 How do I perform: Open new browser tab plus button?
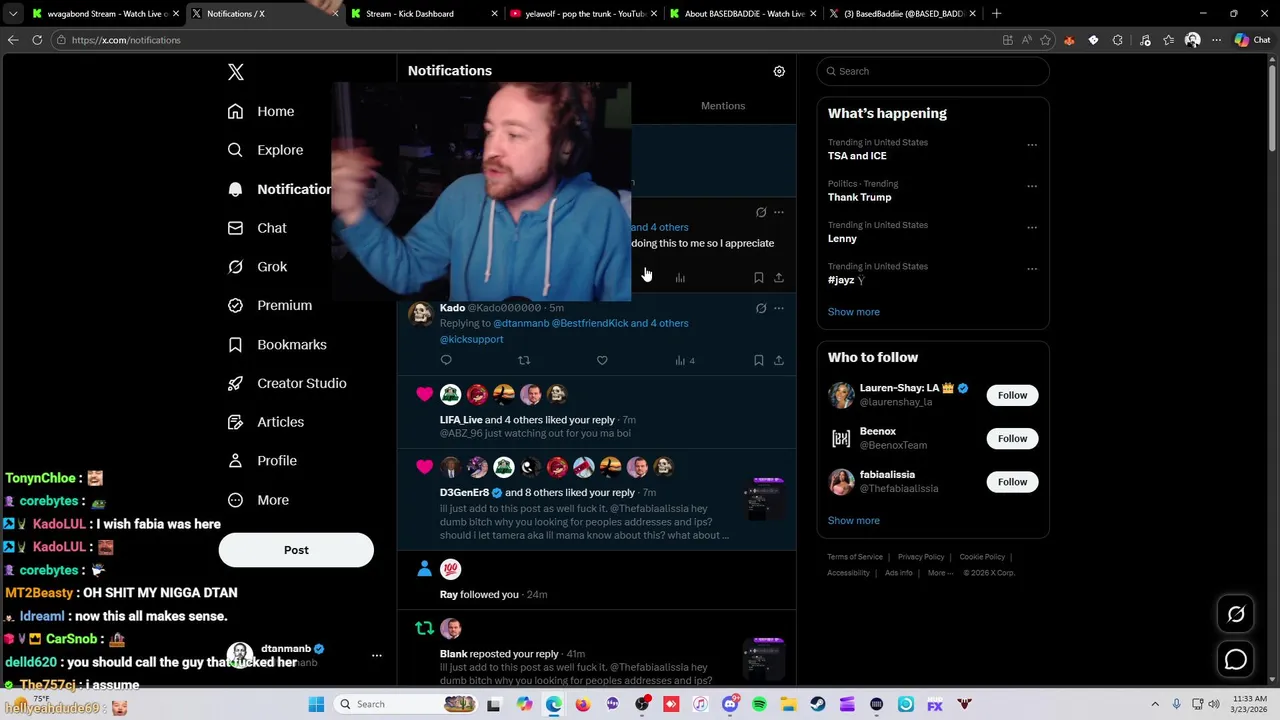[x=996, y=14]
